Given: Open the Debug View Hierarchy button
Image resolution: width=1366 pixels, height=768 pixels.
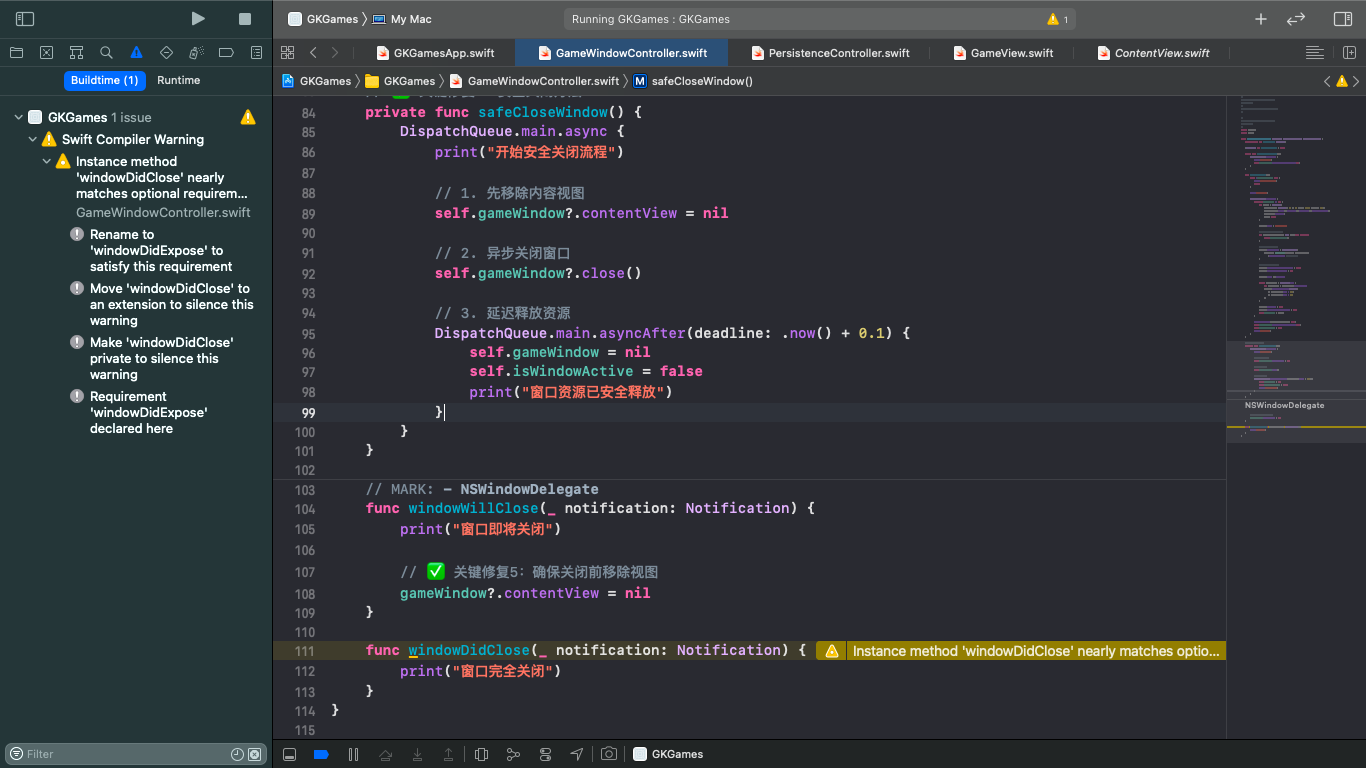Looking at the screenshot, I should (481, 754).
